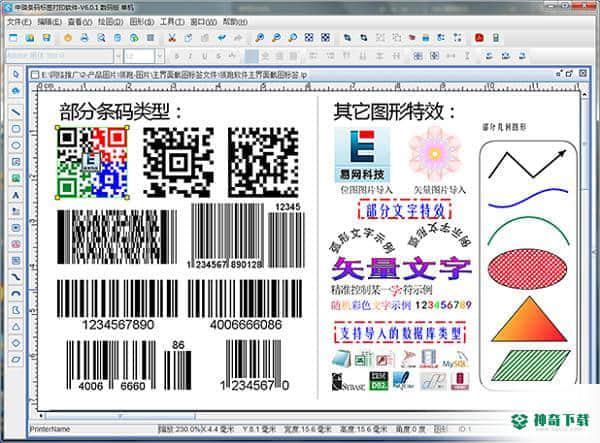Select the curve line drawing tool
This screenshot has height=443, width=600.
(16, 277)
